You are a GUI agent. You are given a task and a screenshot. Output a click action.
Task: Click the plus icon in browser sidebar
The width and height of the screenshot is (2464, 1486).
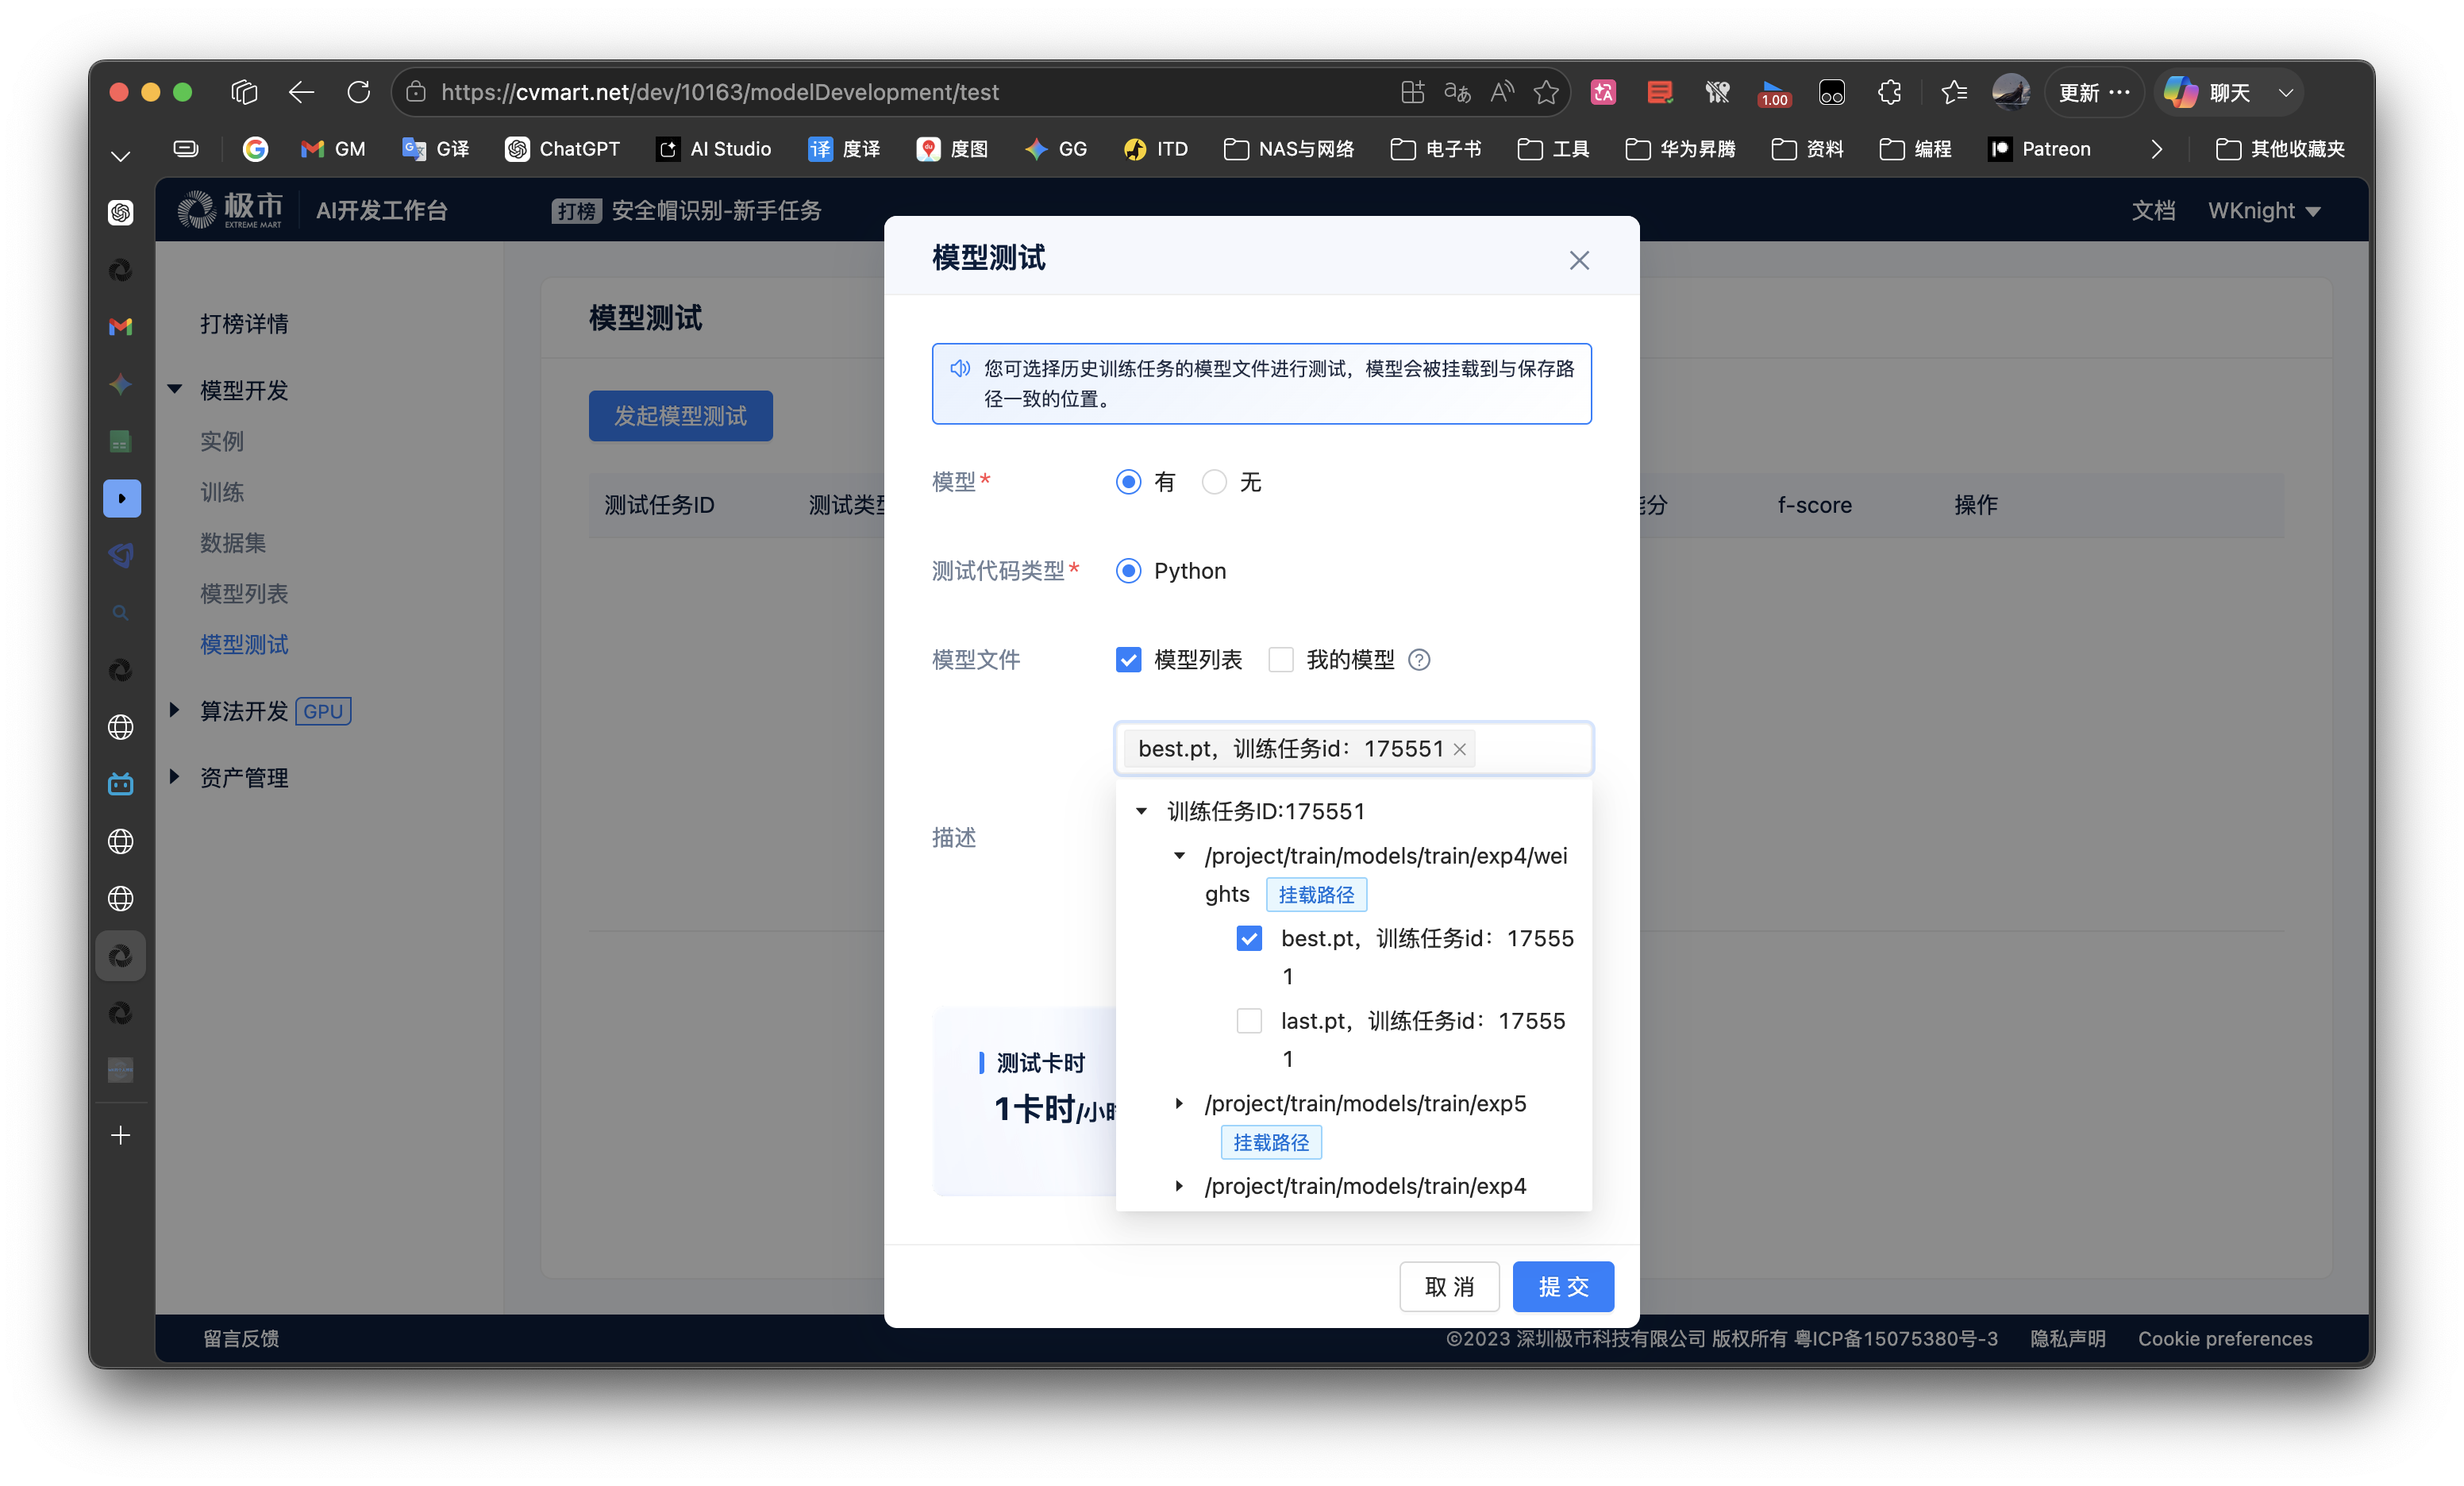click(121, 1135)
